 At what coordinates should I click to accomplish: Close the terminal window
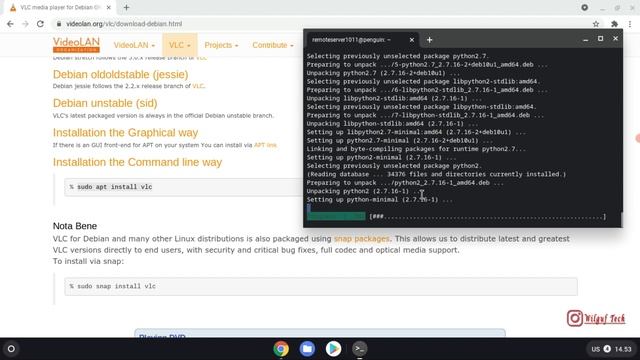[616, 39]
